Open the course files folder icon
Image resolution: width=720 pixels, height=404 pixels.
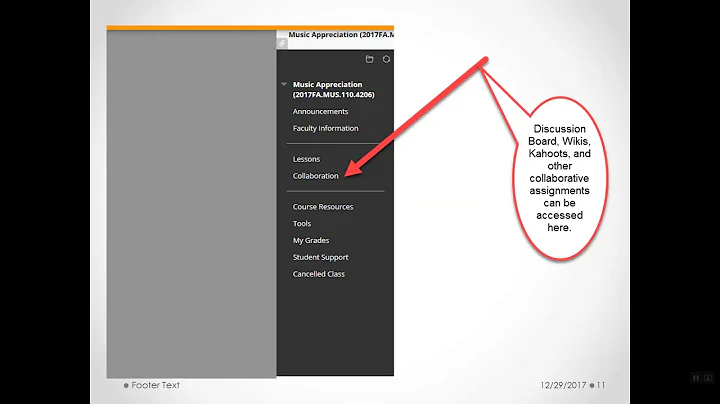(369, 59)
